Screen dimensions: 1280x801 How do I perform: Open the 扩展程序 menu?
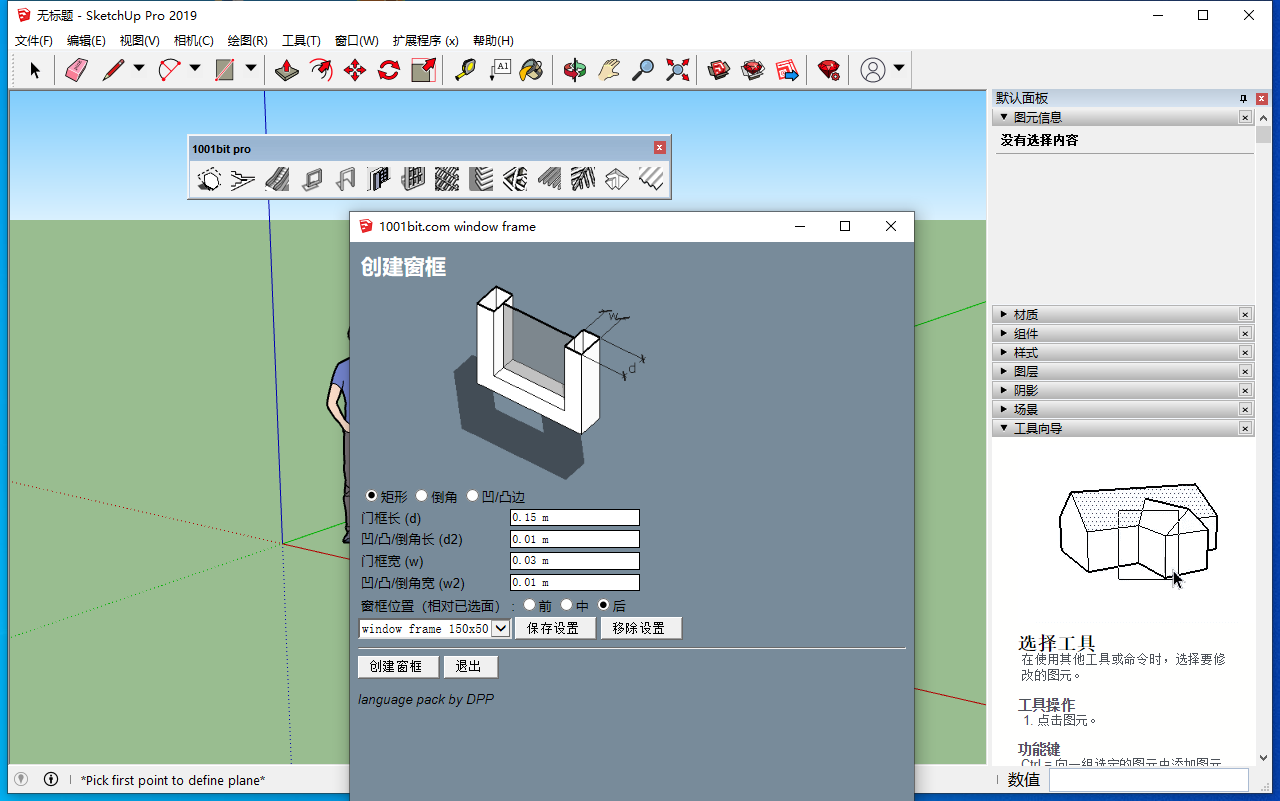(425, 41)
